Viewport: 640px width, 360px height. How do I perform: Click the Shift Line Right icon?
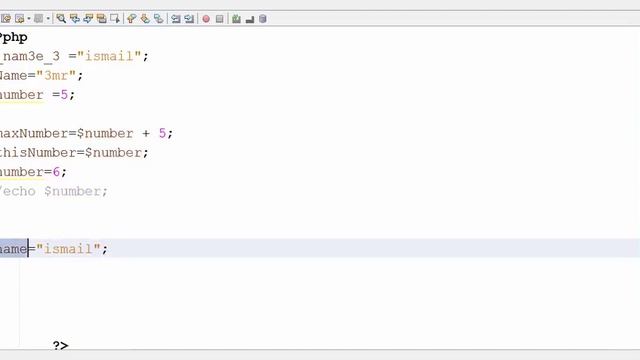(x=189, y=19)
